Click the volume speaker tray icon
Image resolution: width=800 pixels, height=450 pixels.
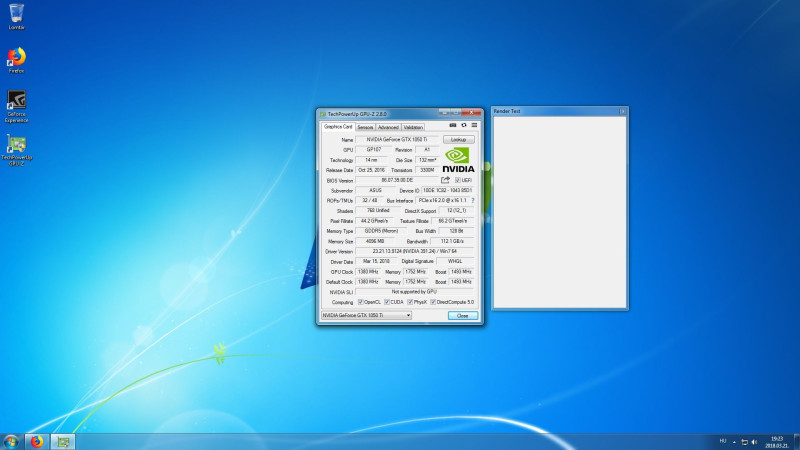click(754, 442)
